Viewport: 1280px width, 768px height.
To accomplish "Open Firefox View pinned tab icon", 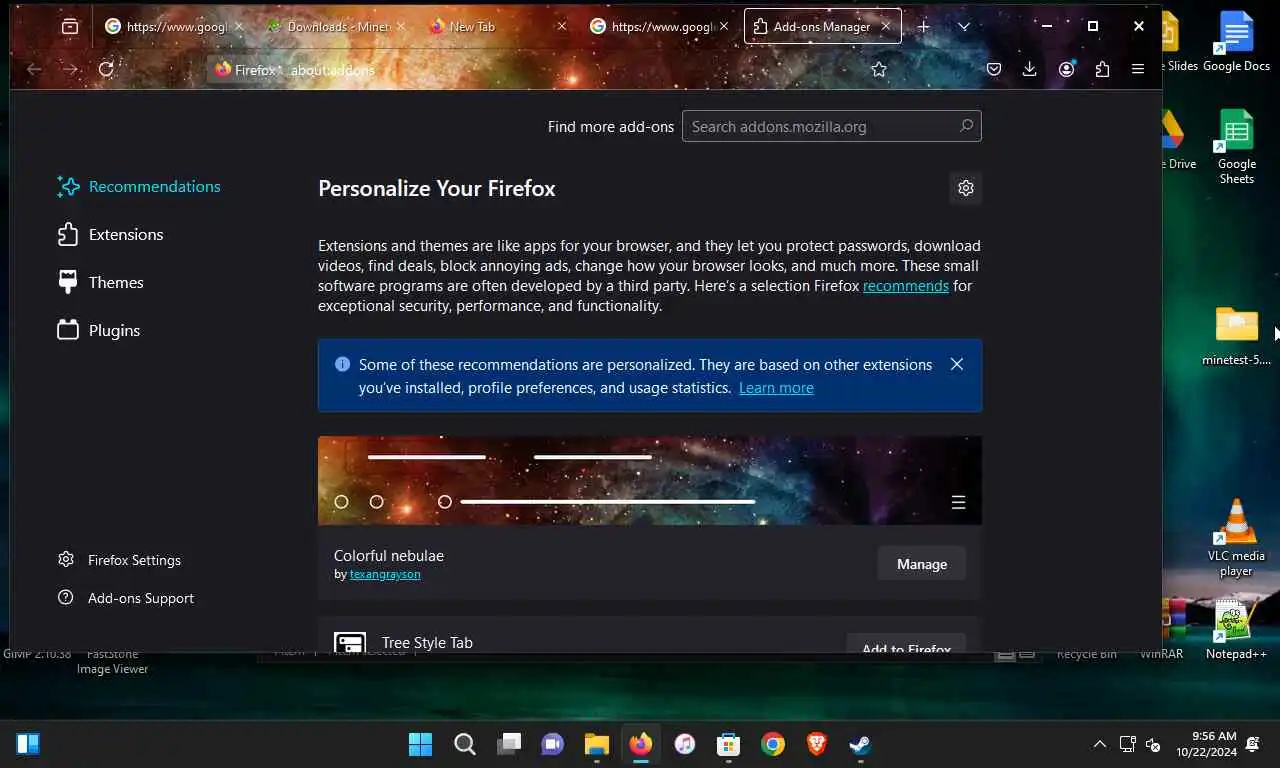I will coord(70,27).
